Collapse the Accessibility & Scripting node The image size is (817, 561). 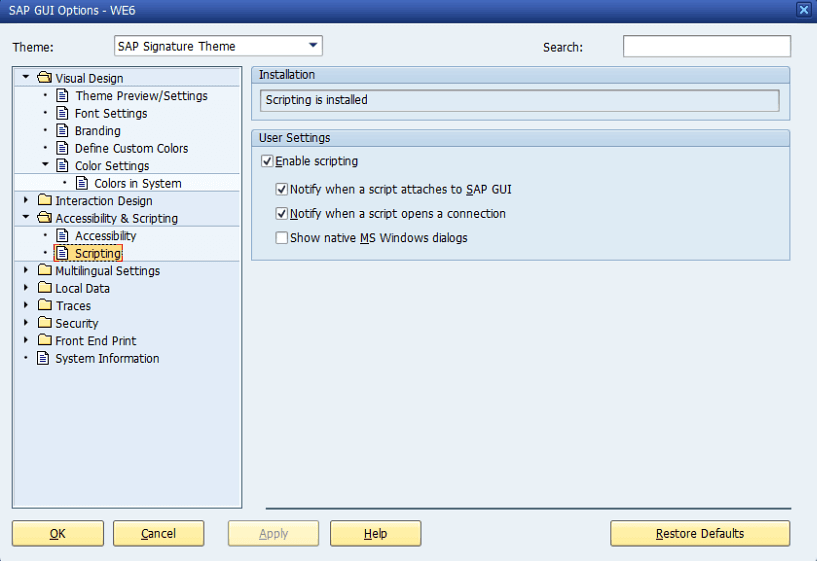(x=26, y=217)
